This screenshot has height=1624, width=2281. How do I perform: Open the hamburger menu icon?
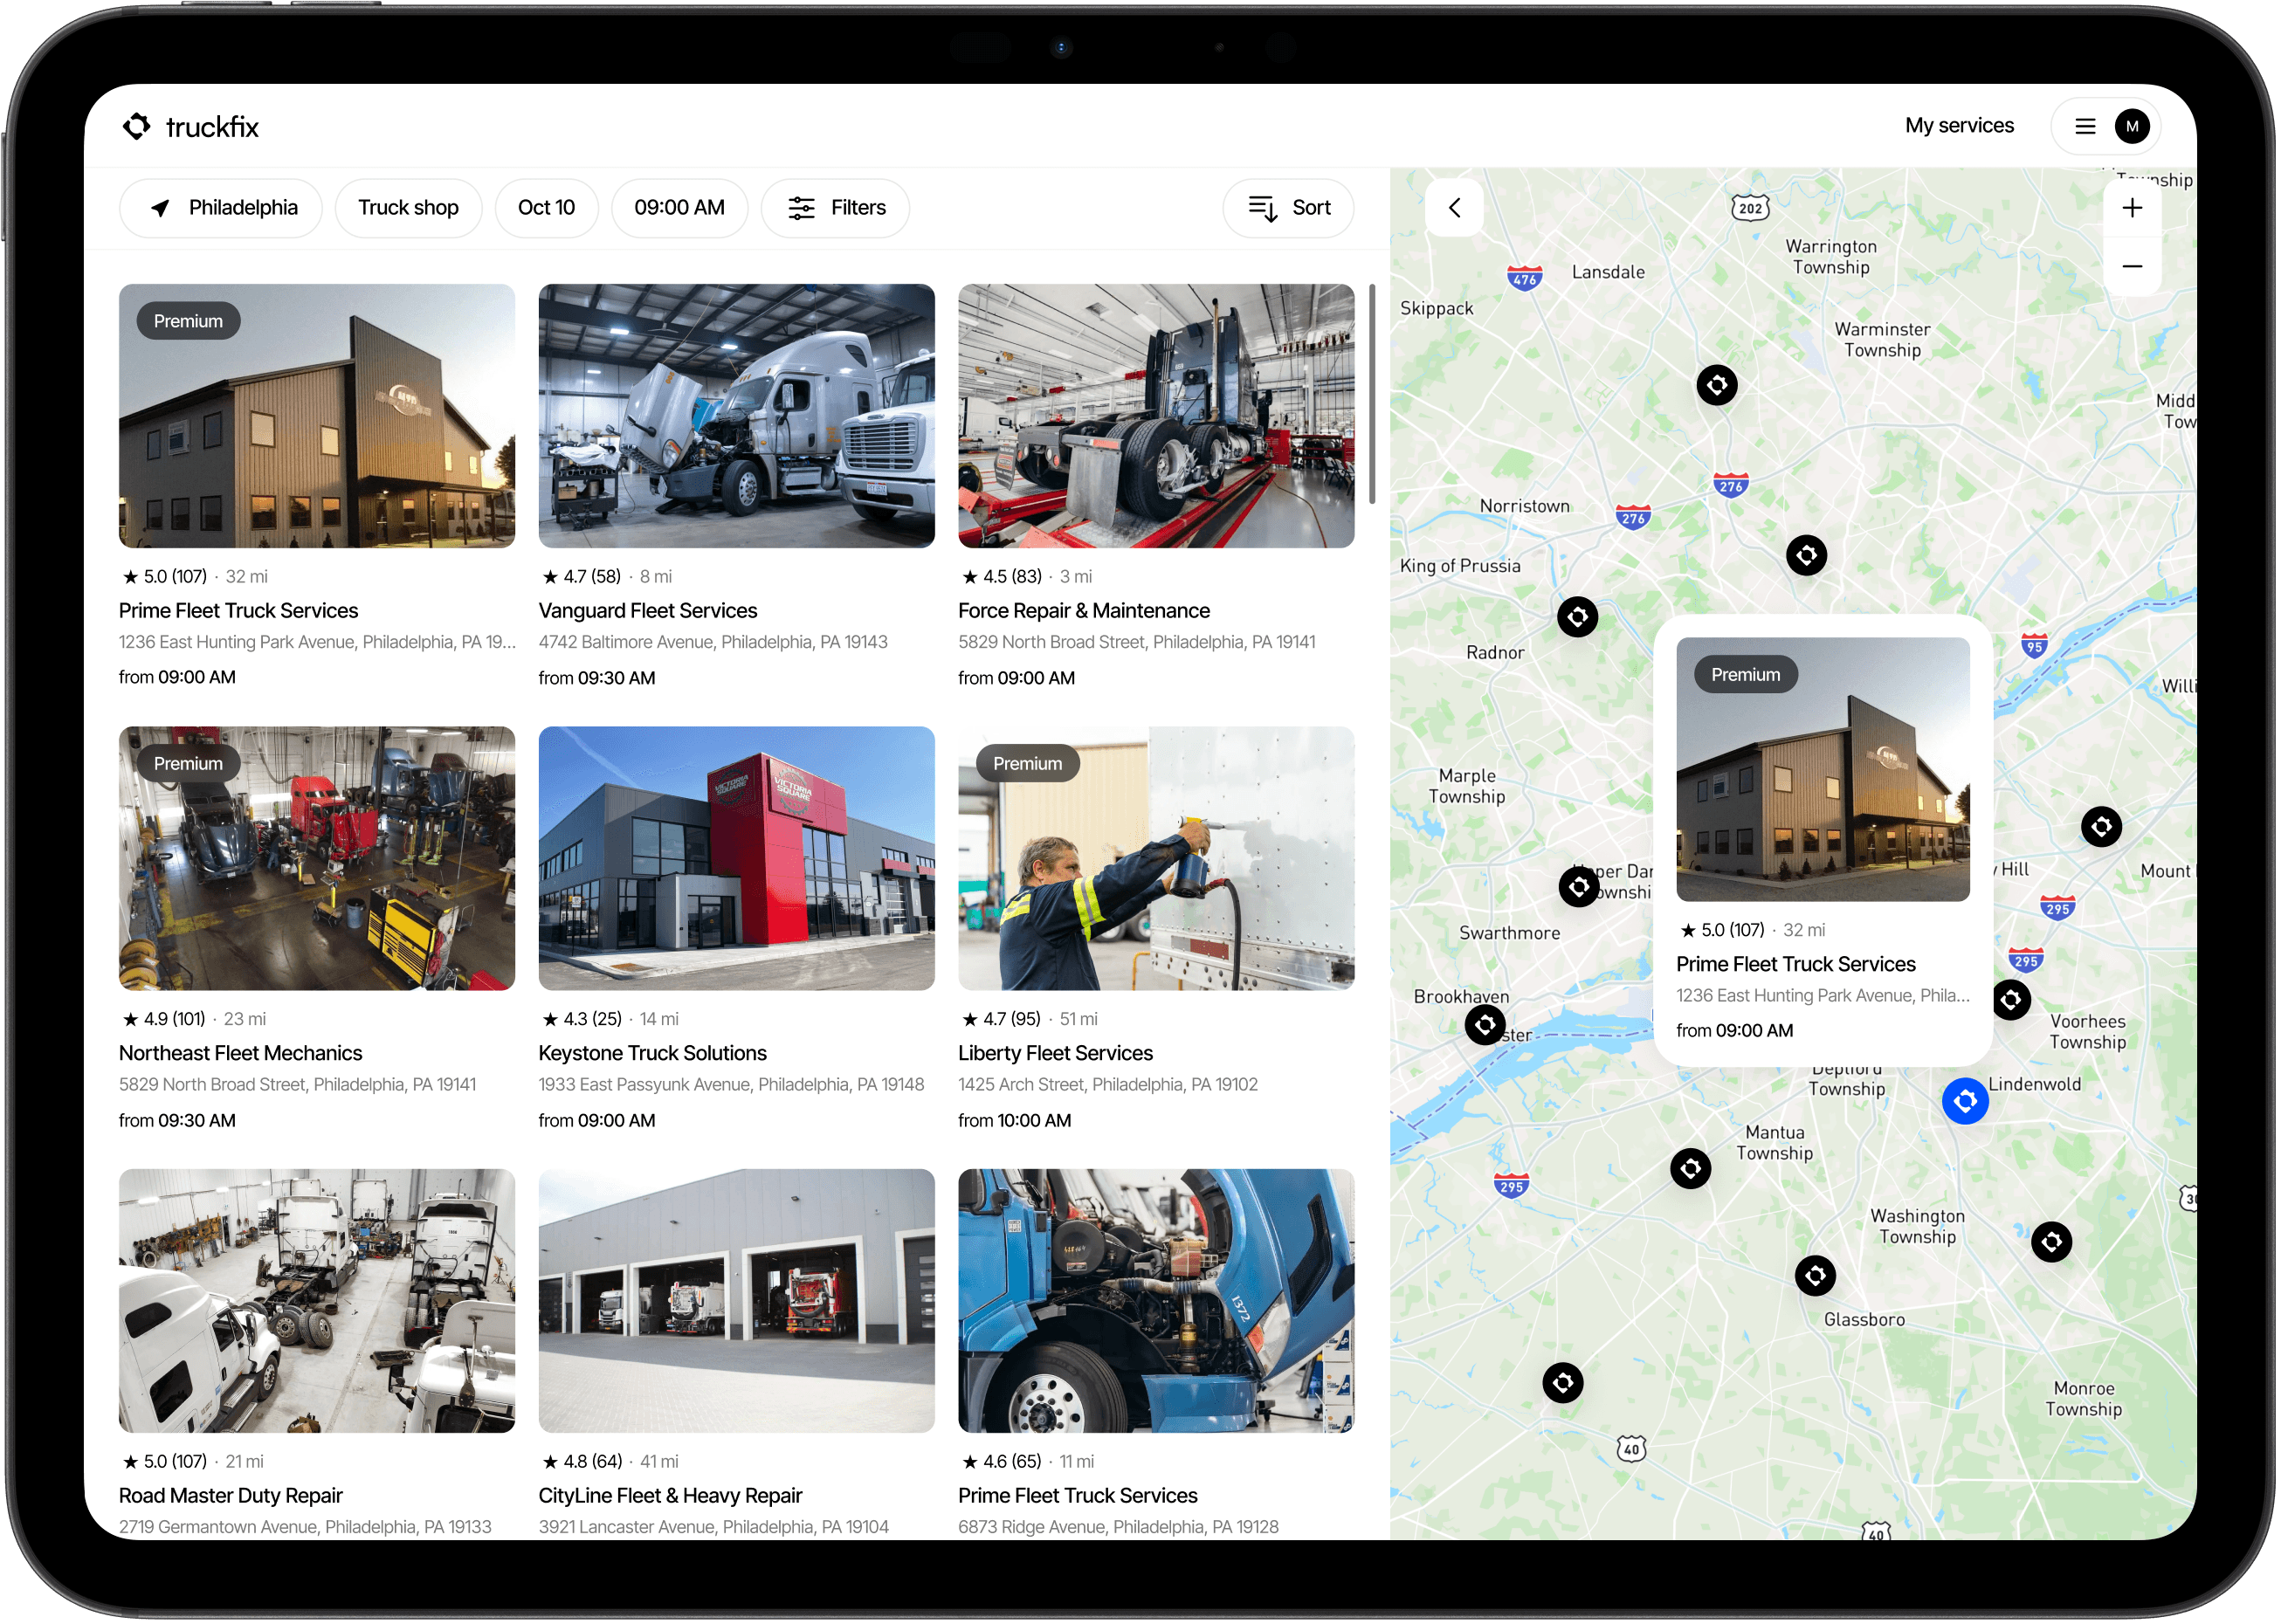pos(2085,126)
